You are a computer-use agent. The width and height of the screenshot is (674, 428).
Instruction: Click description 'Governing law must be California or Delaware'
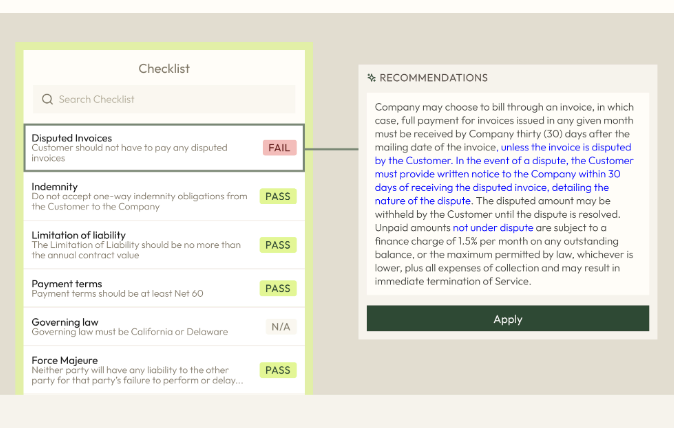click(x=130, y=332)
